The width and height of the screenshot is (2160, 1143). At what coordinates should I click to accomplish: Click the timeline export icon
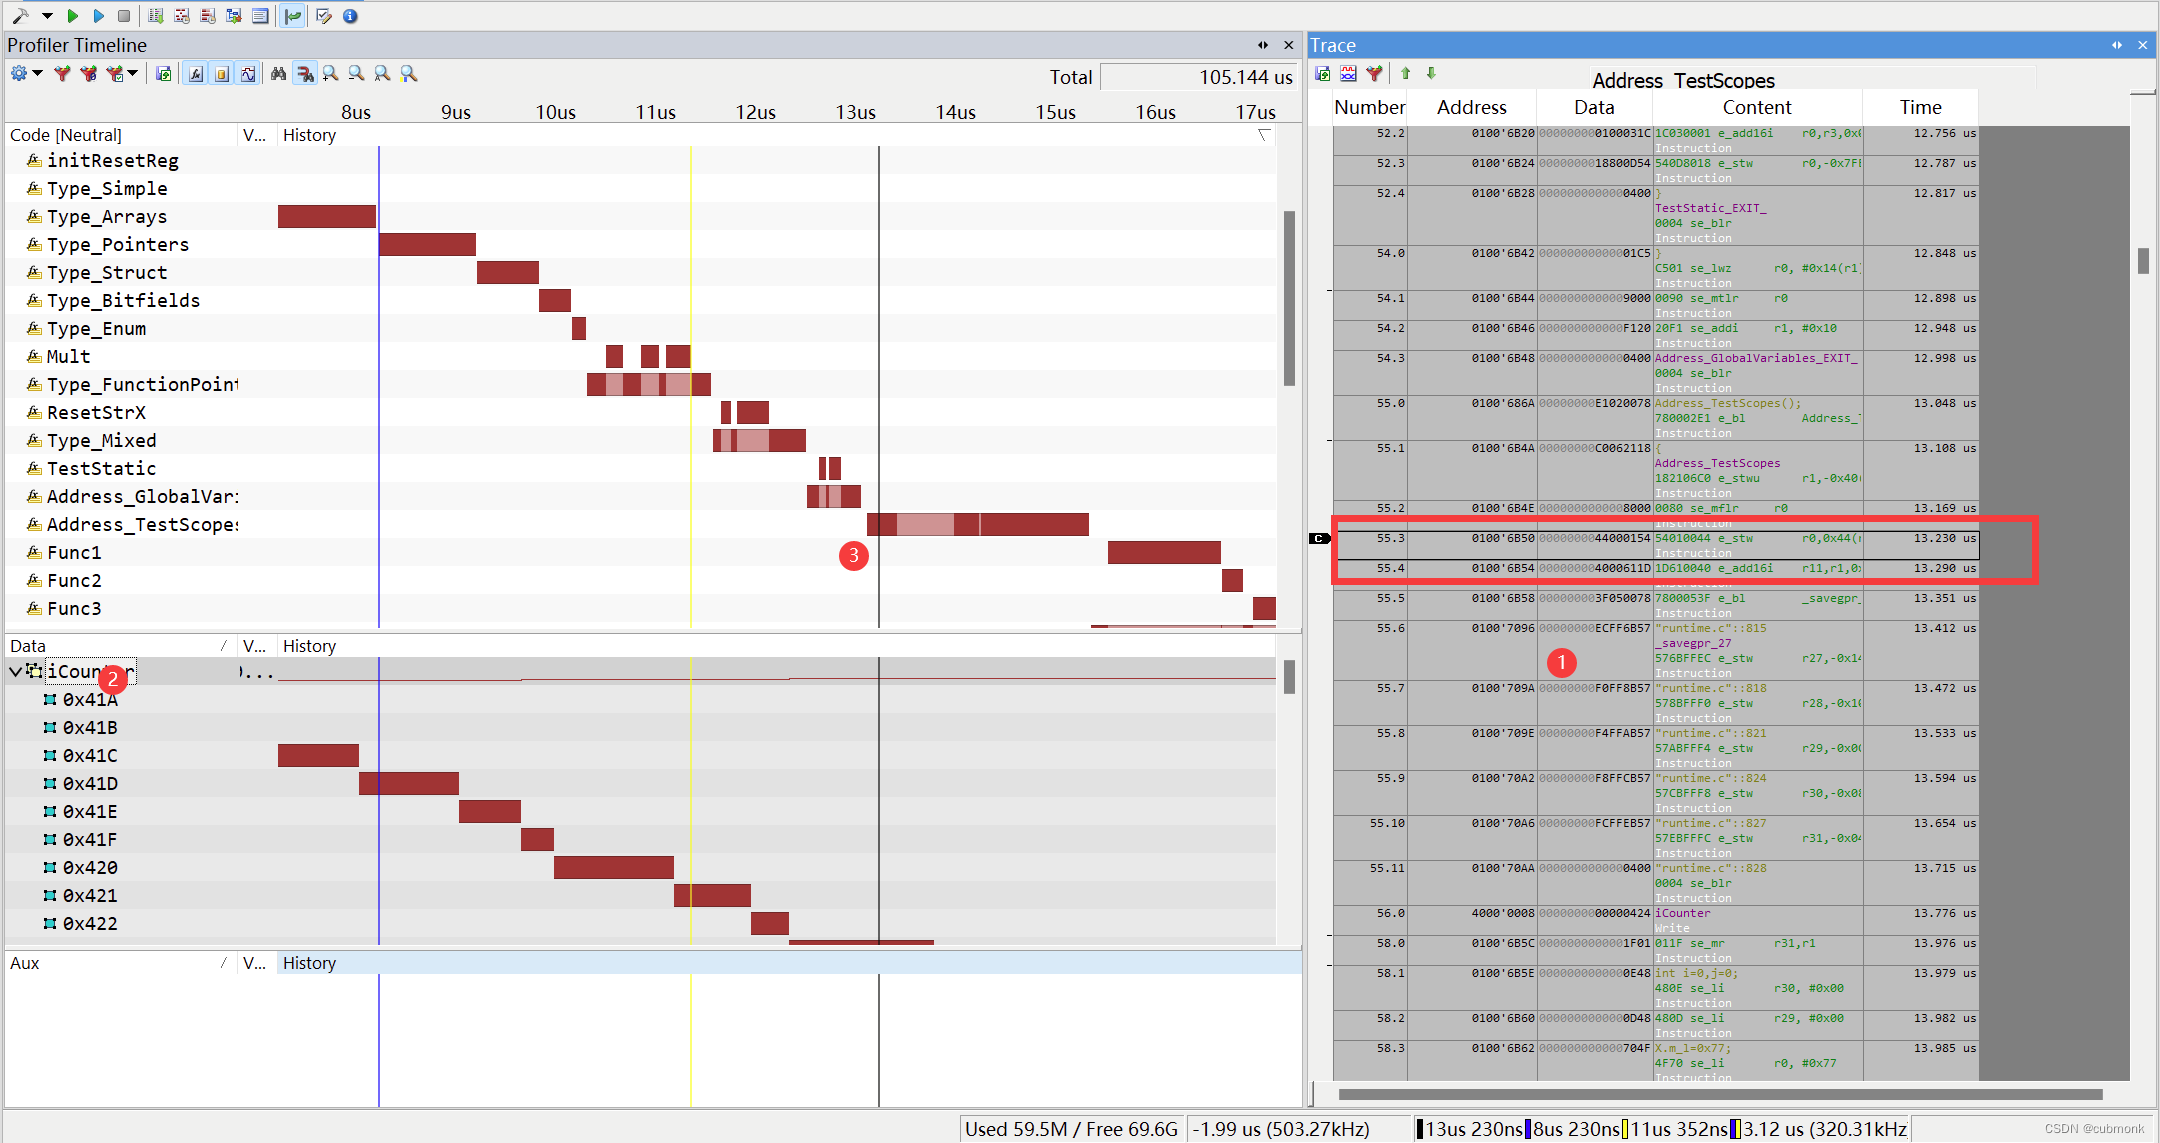pos(164,73)
